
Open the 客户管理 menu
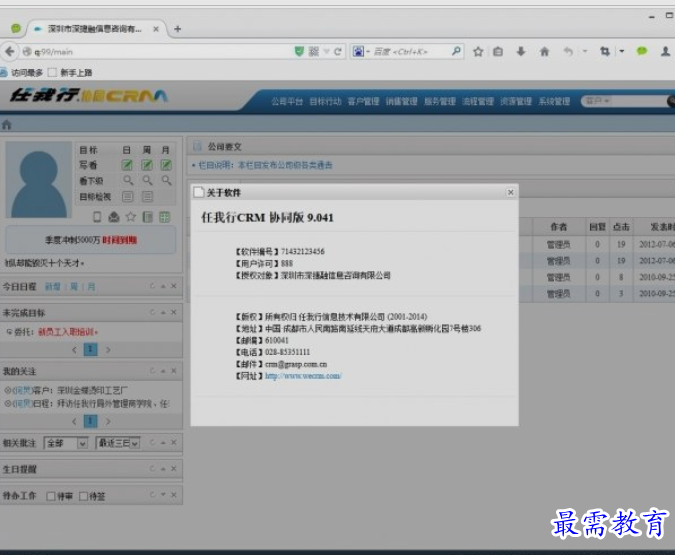363,102
